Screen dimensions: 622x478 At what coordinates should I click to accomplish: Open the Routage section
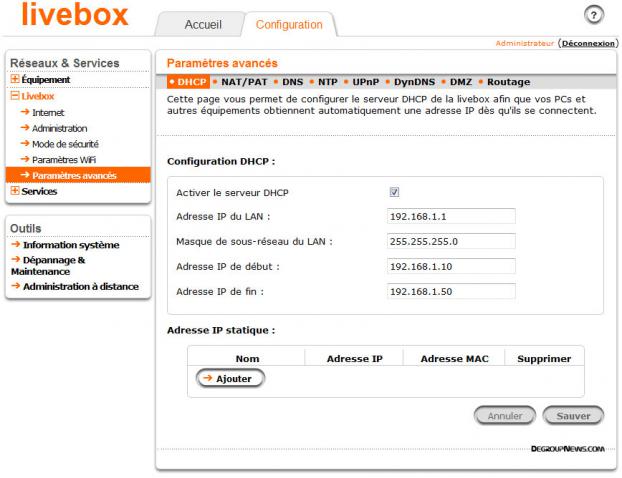click(507, 82)
